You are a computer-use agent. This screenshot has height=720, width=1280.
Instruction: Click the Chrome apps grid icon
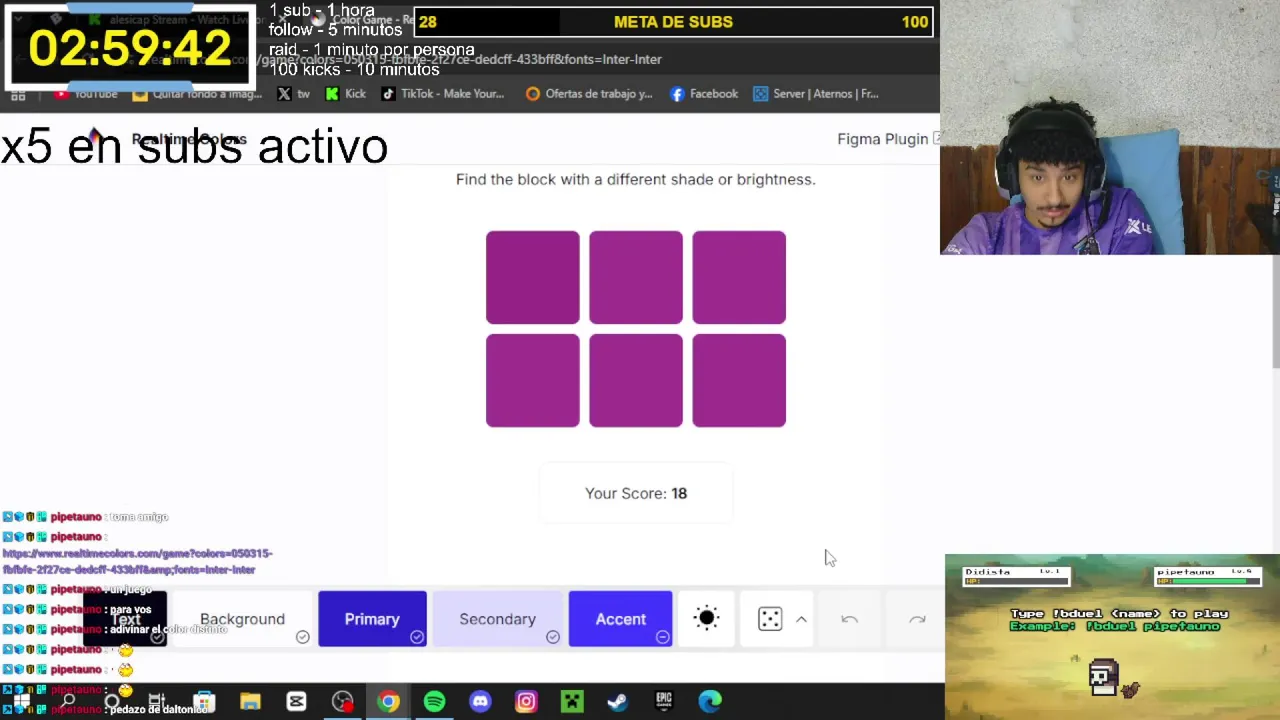click(x=18, y=95)
